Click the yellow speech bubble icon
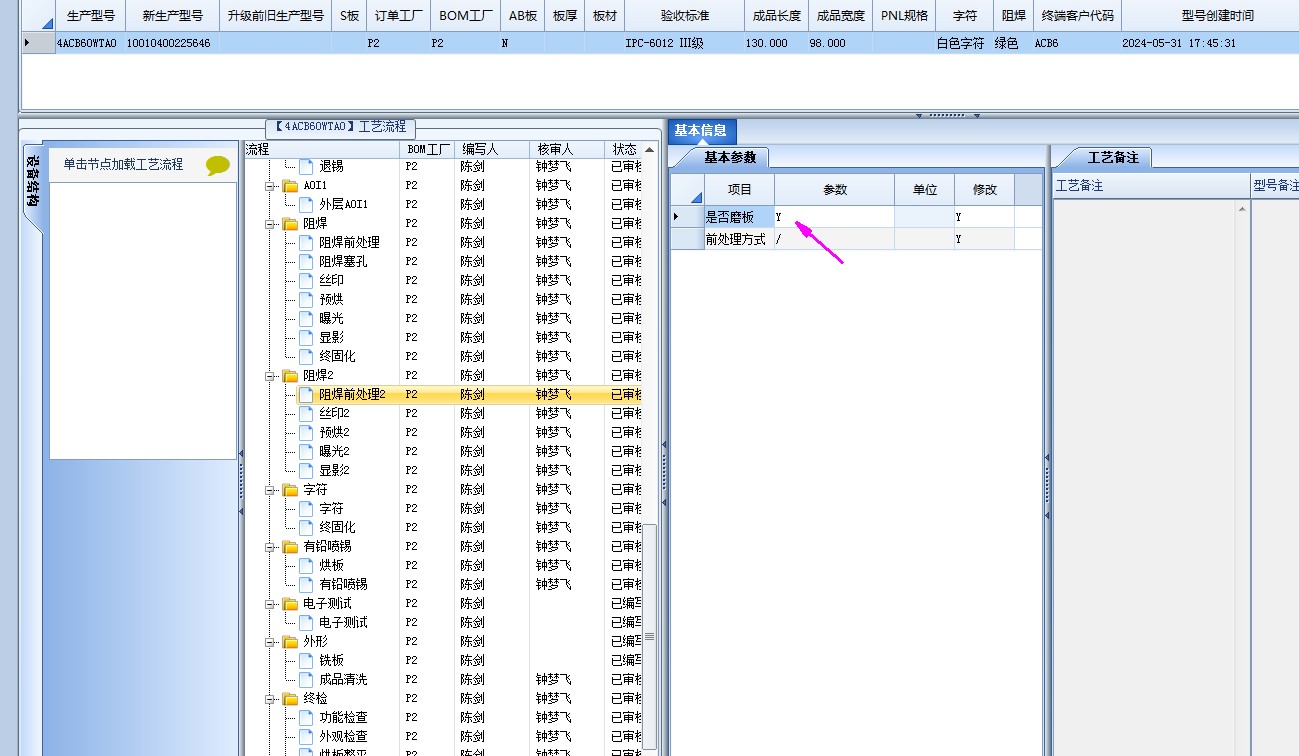1299x756 pixels. click(x=218, y=166)
